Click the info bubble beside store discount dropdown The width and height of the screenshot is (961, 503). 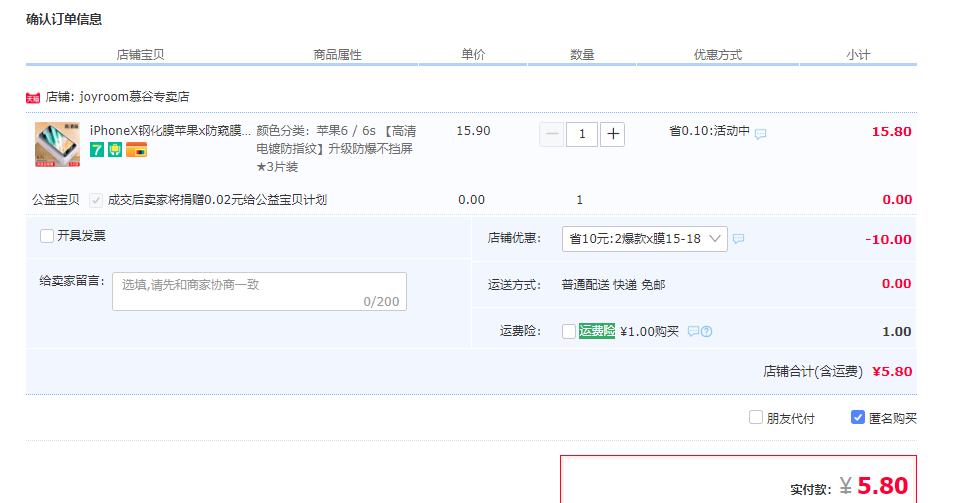pyautogui.click(x=739, y=239)
